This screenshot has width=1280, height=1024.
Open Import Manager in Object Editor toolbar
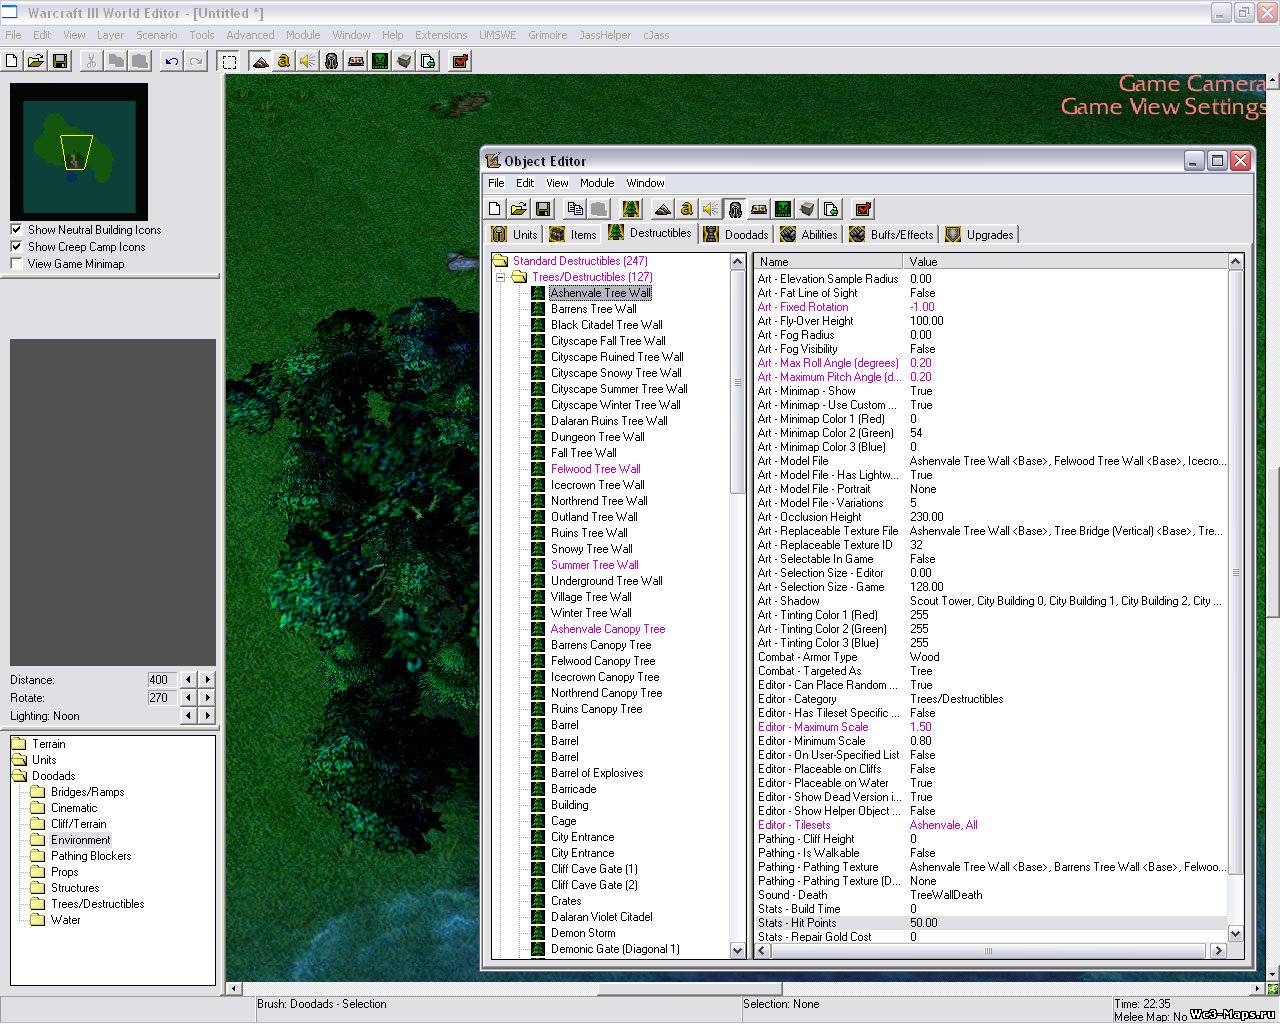831,209
